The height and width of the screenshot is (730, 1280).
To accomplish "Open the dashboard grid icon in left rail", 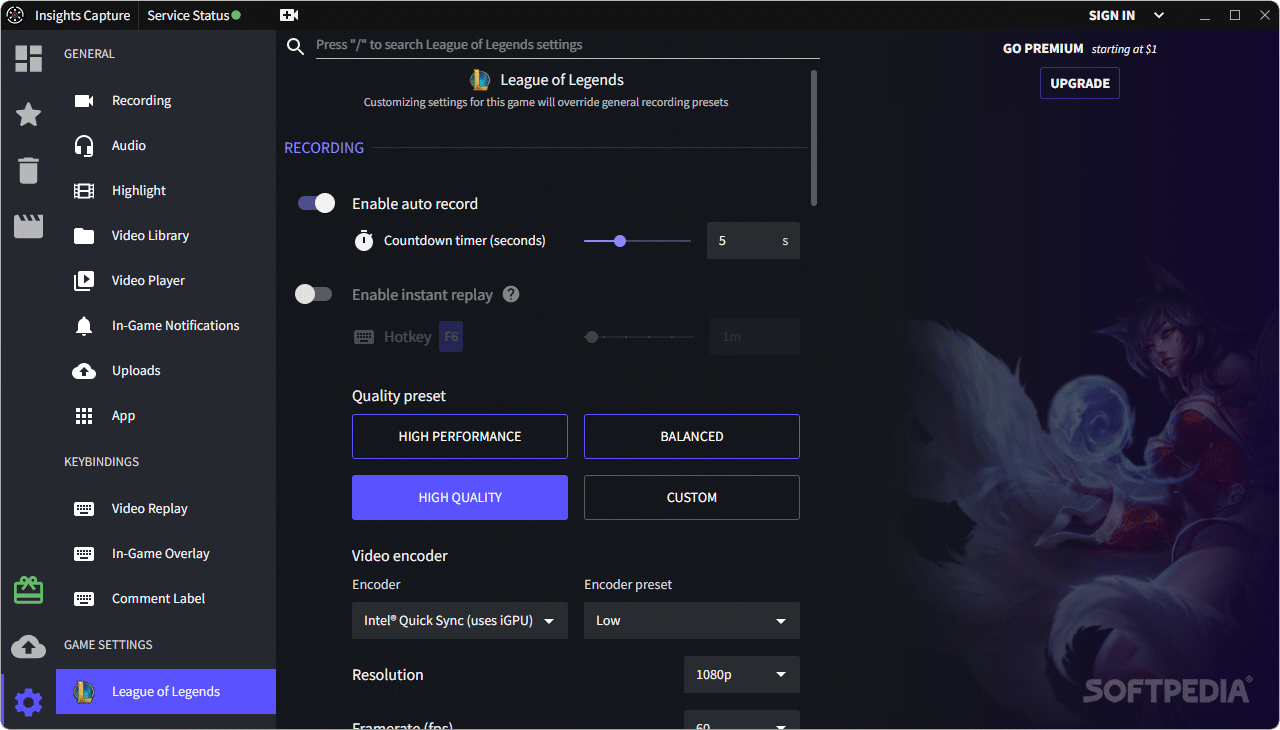I will (28, 59).
